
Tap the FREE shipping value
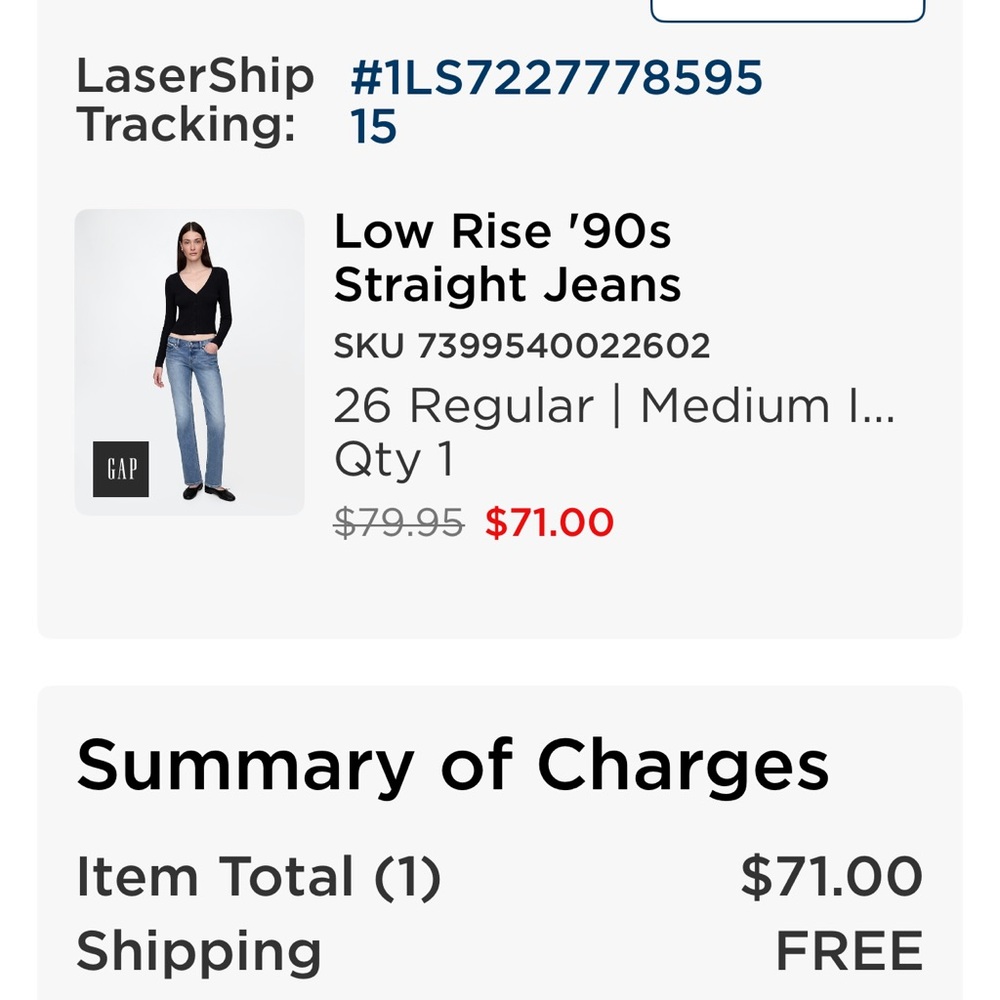coord(849,951)
